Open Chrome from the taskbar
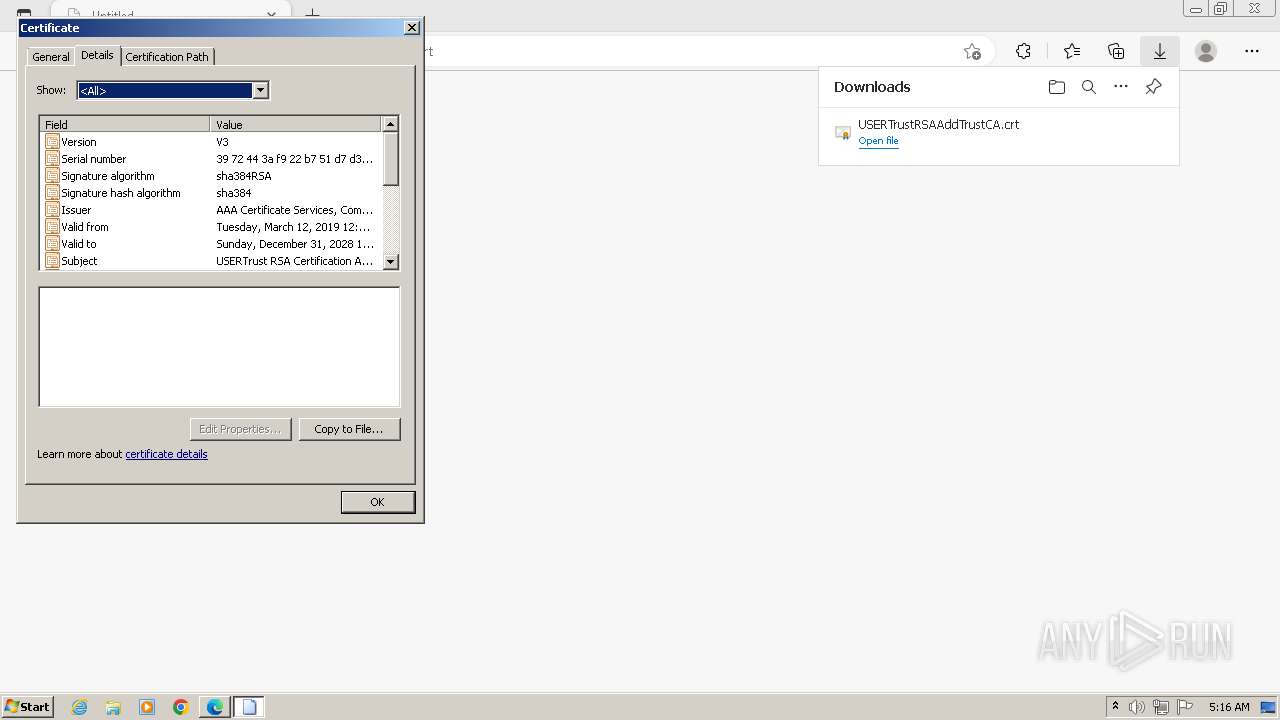This screenshot has height=720, width=1280. point(181,707)
